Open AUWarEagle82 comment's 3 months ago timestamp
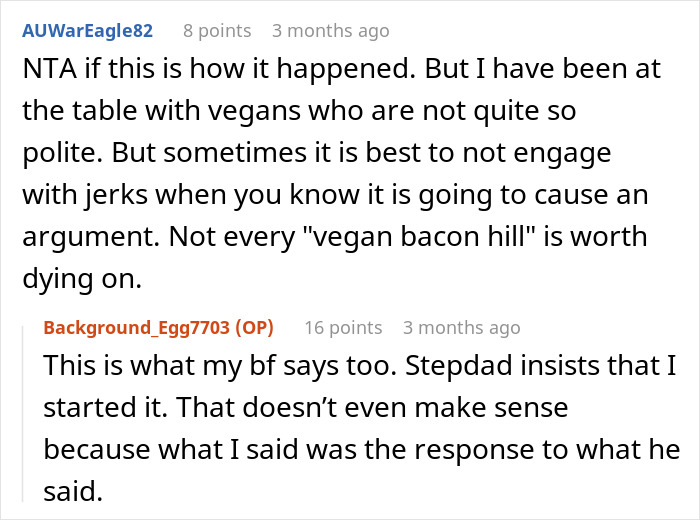 (x=329, y=31)
